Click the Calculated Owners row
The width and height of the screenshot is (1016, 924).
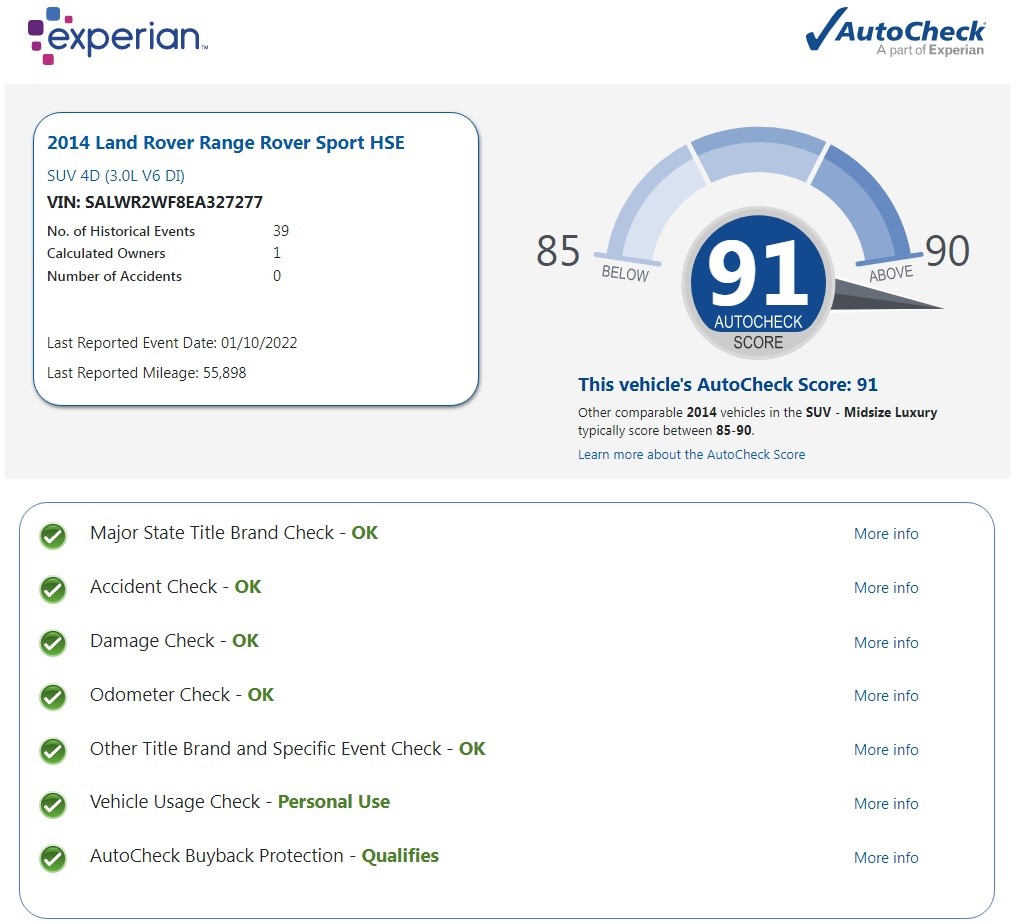pyautogui.click(x=164, y=253)
